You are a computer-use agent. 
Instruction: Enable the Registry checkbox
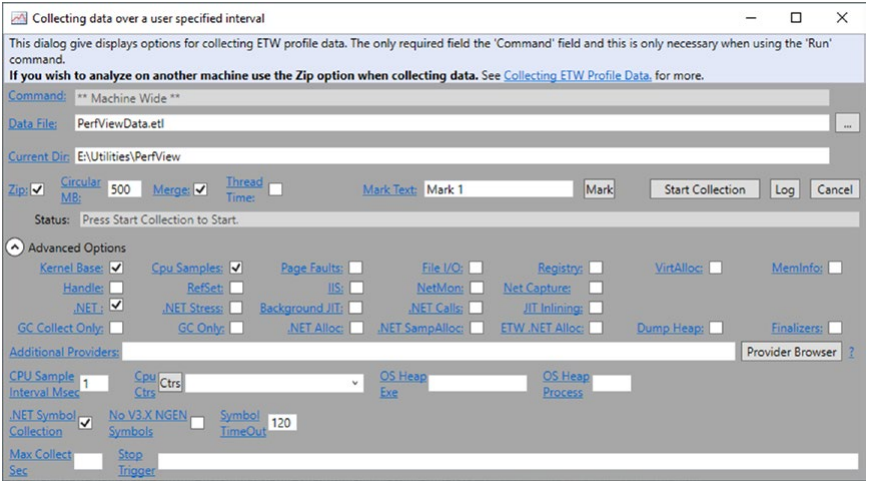pos(596,268)
